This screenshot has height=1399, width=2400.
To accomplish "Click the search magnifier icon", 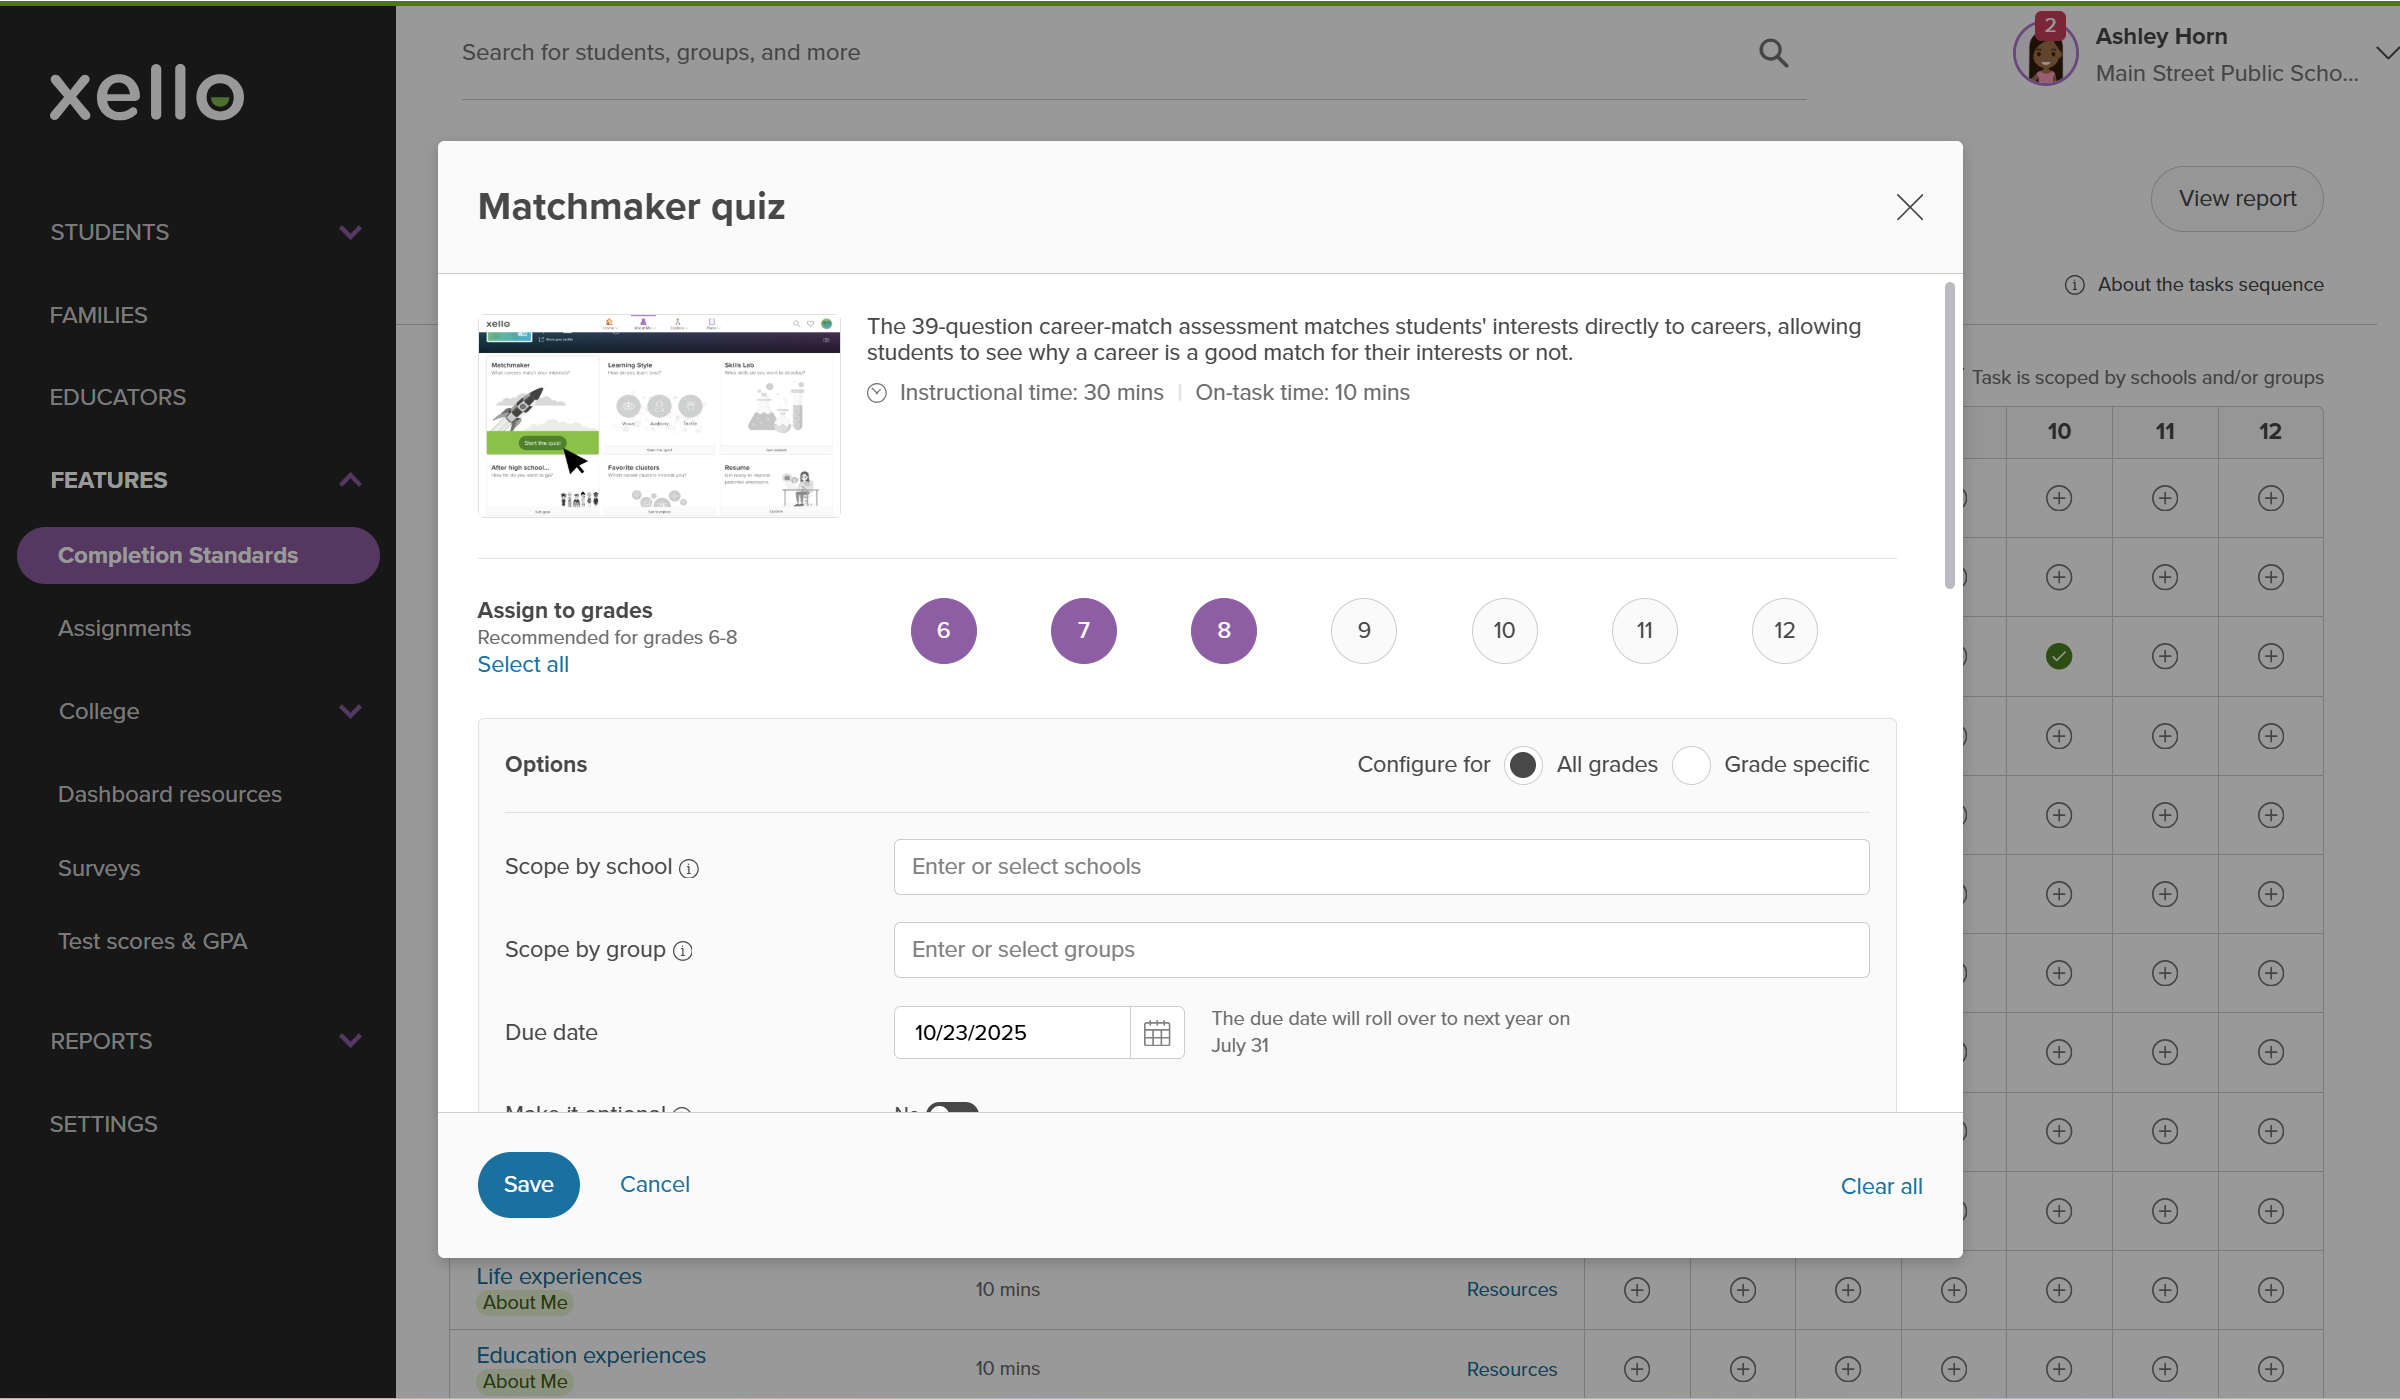I will (1773, 53).
